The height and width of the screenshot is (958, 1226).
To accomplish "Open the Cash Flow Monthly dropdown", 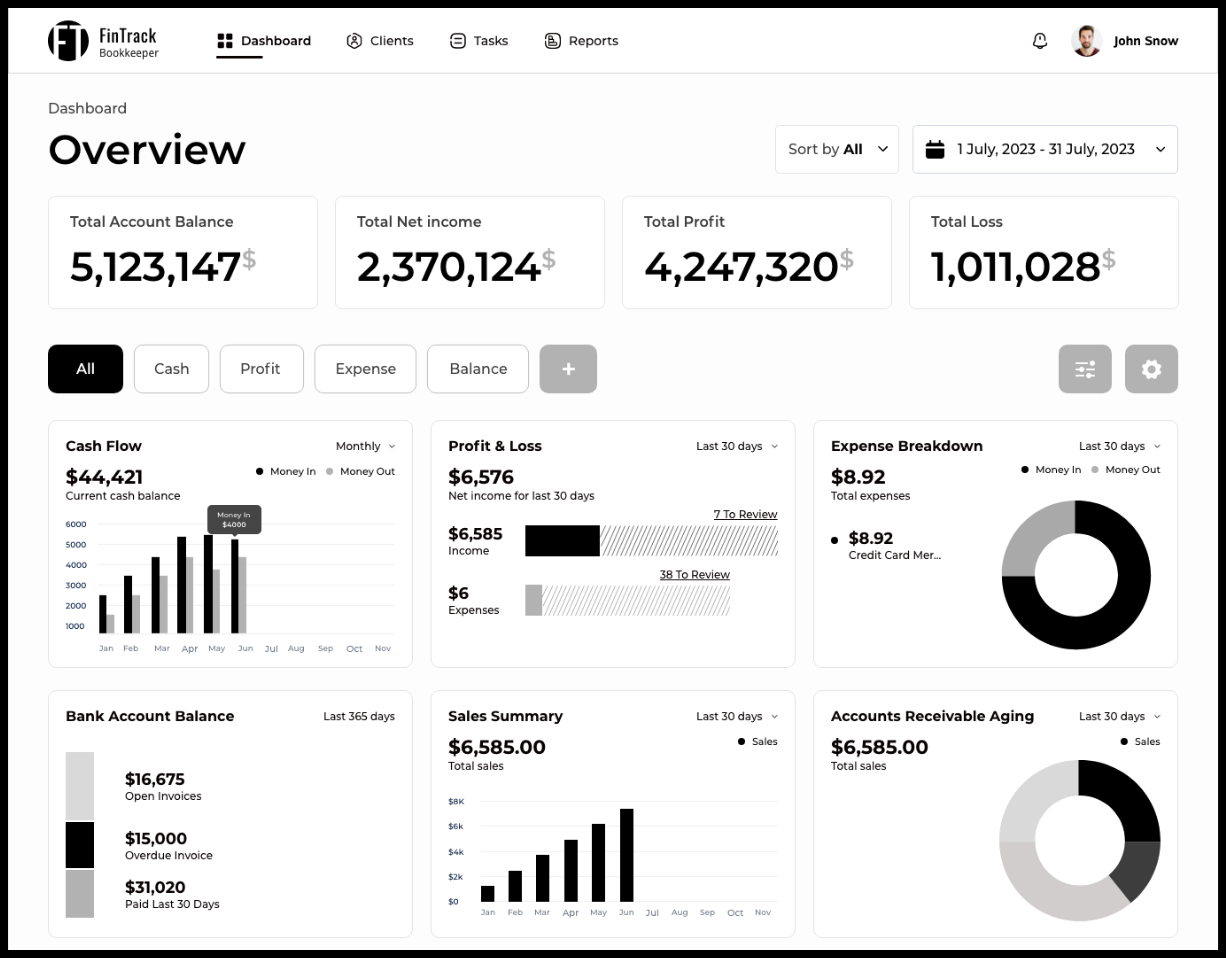I will 365,446.
